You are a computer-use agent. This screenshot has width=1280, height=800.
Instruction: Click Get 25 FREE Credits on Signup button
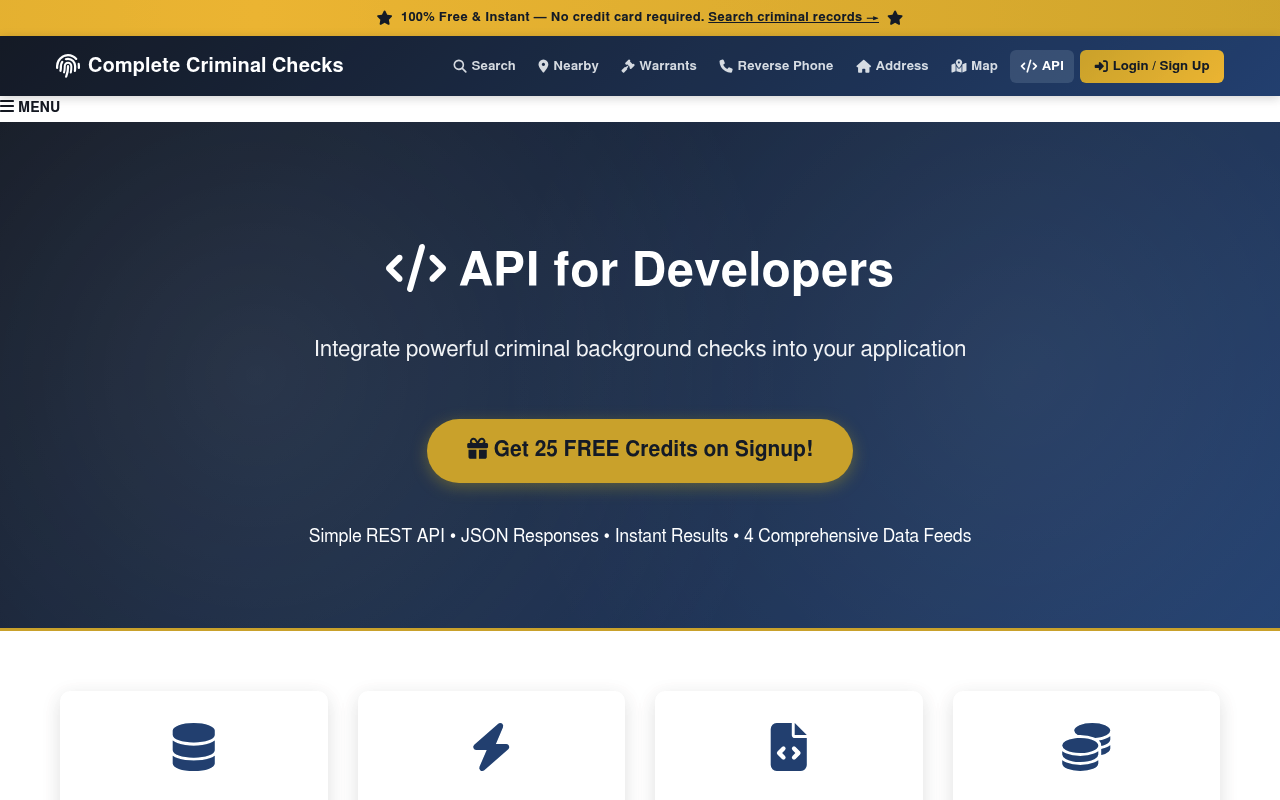pyautogui.click(x=640, y=451)
